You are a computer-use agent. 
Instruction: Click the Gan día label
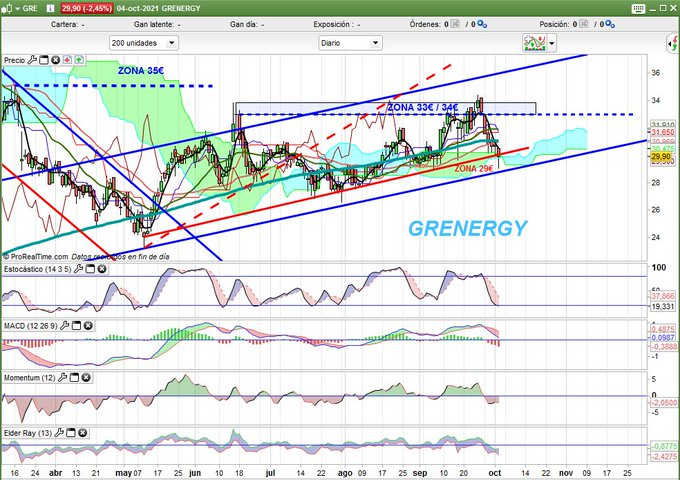coord(243,25)
